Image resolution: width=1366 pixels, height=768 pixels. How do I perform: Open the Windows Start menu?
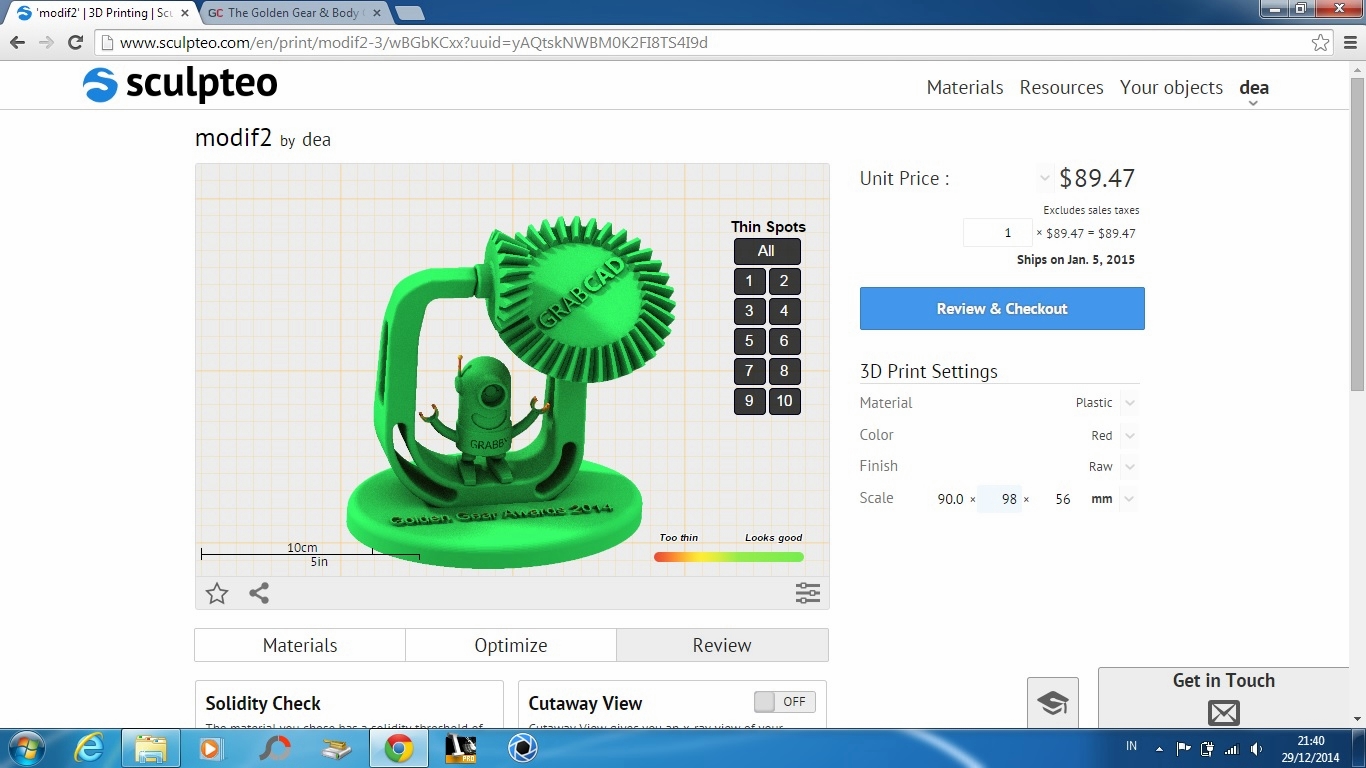[25, 748]
